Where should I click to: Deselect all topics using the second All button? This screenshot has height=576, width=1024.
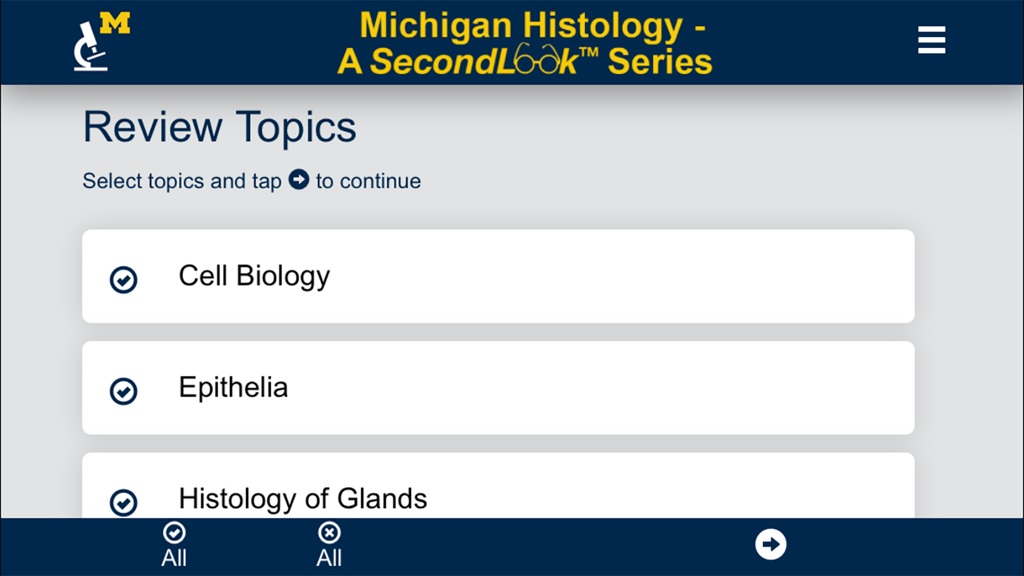click(x=329, y=545)
